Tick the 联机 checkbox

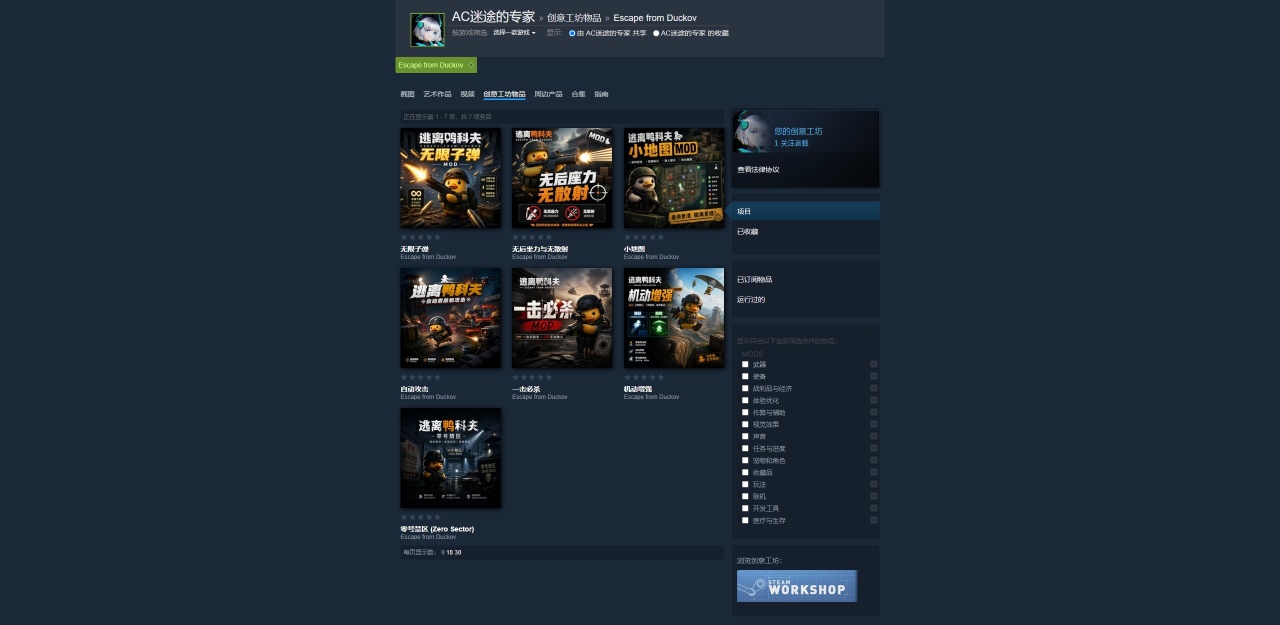point(745,496)
